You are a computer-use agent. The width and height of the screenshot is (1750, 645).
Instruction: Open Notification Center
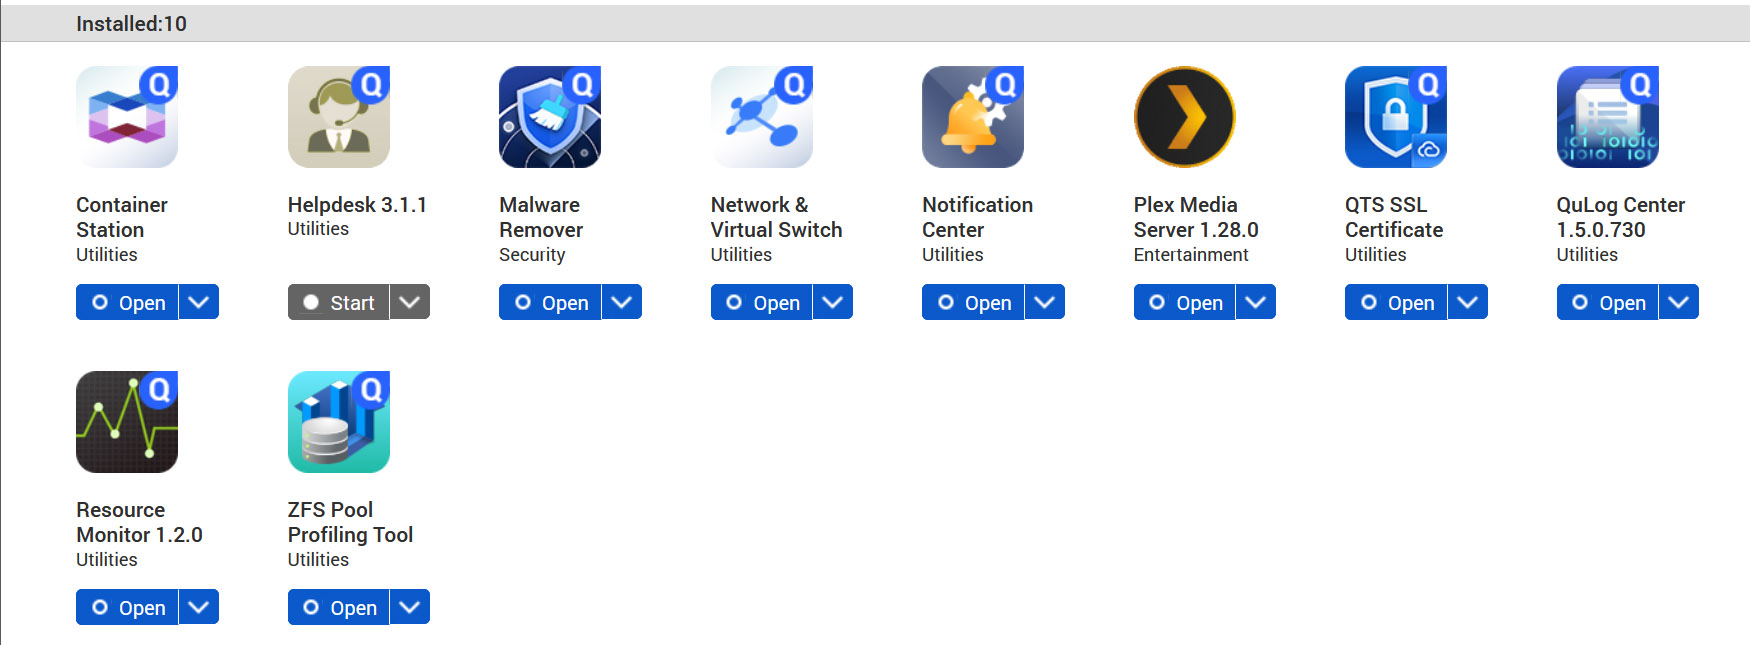coord(973,302)
